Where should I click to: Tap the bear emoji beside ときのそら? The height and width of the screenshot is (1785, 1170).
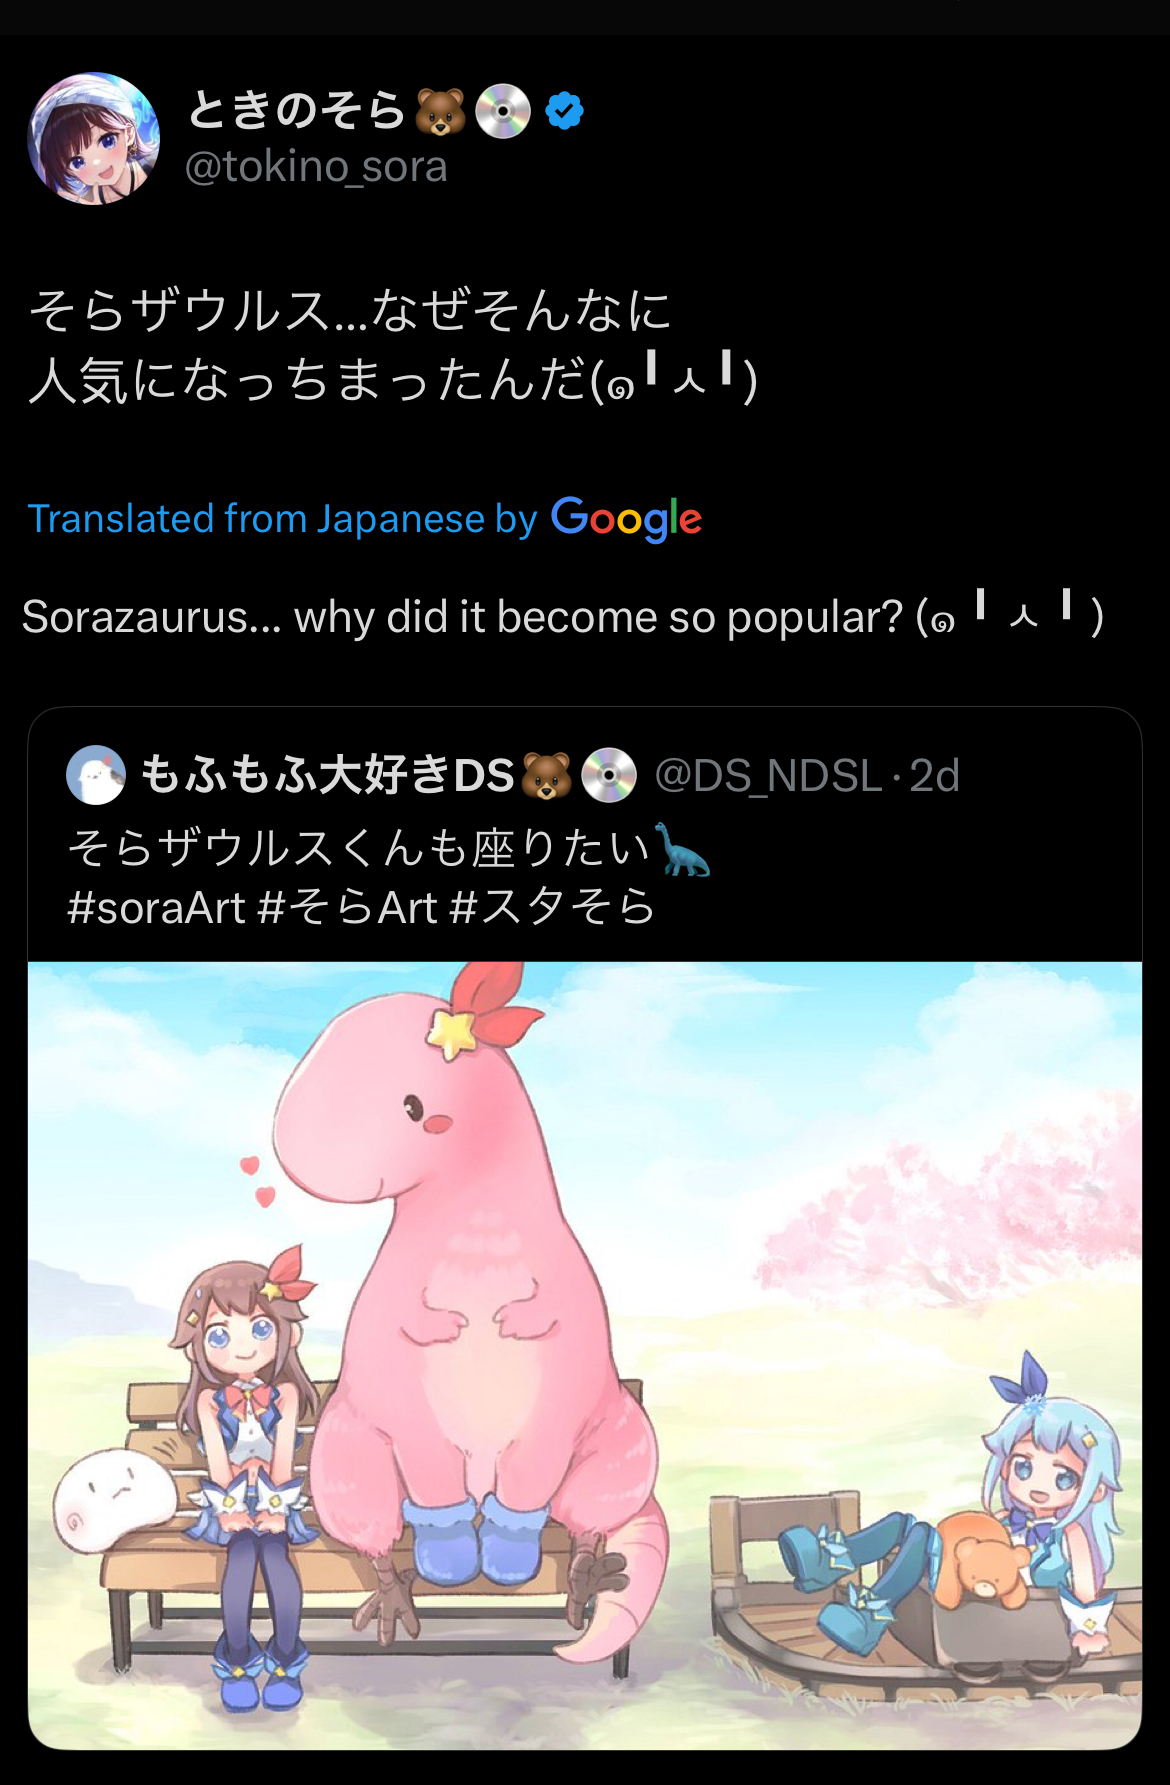[x=441, y=110]
